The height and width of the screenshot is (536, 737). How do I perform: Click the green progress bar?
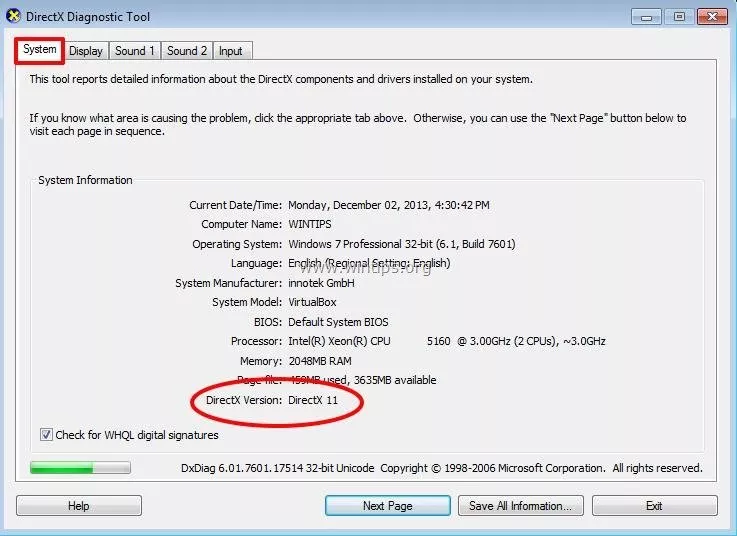pos(80,467)
